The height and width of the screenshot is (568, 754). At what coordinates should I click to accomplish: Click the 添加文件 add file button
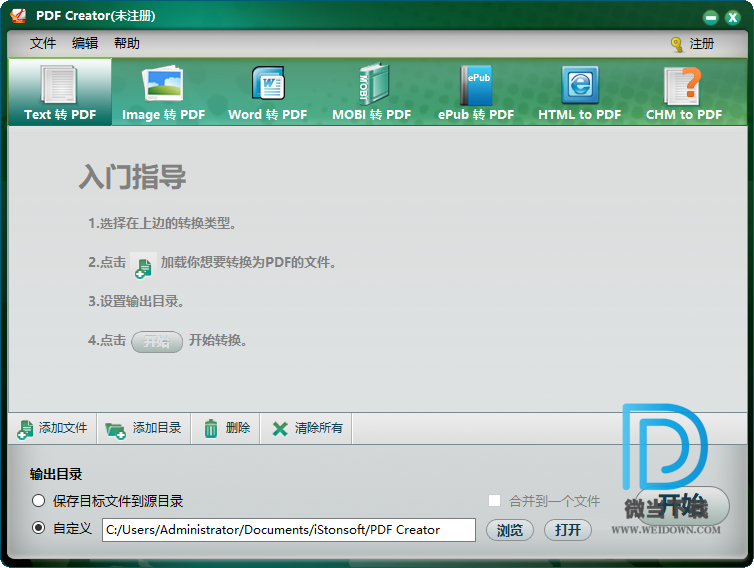(x=52, y=428)
